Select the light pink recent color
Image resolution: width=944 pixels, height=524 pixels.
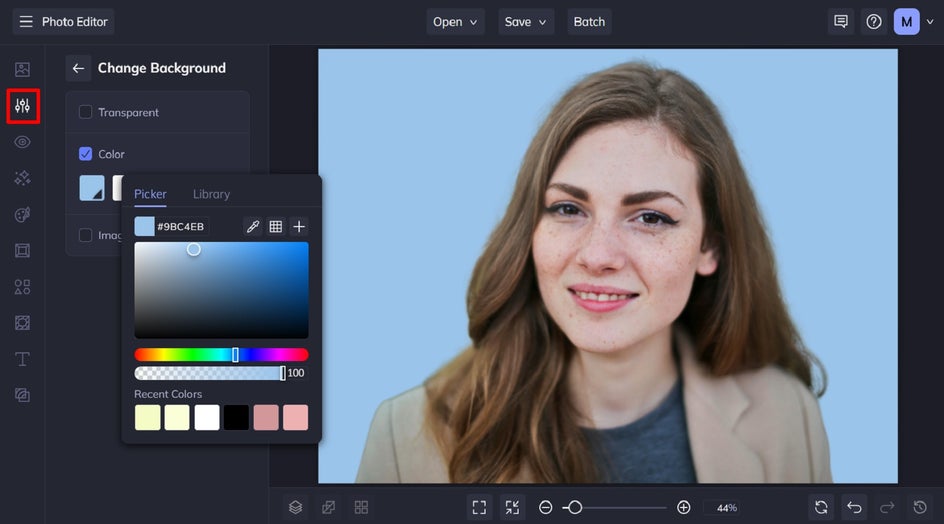click(x=295, y=417)
